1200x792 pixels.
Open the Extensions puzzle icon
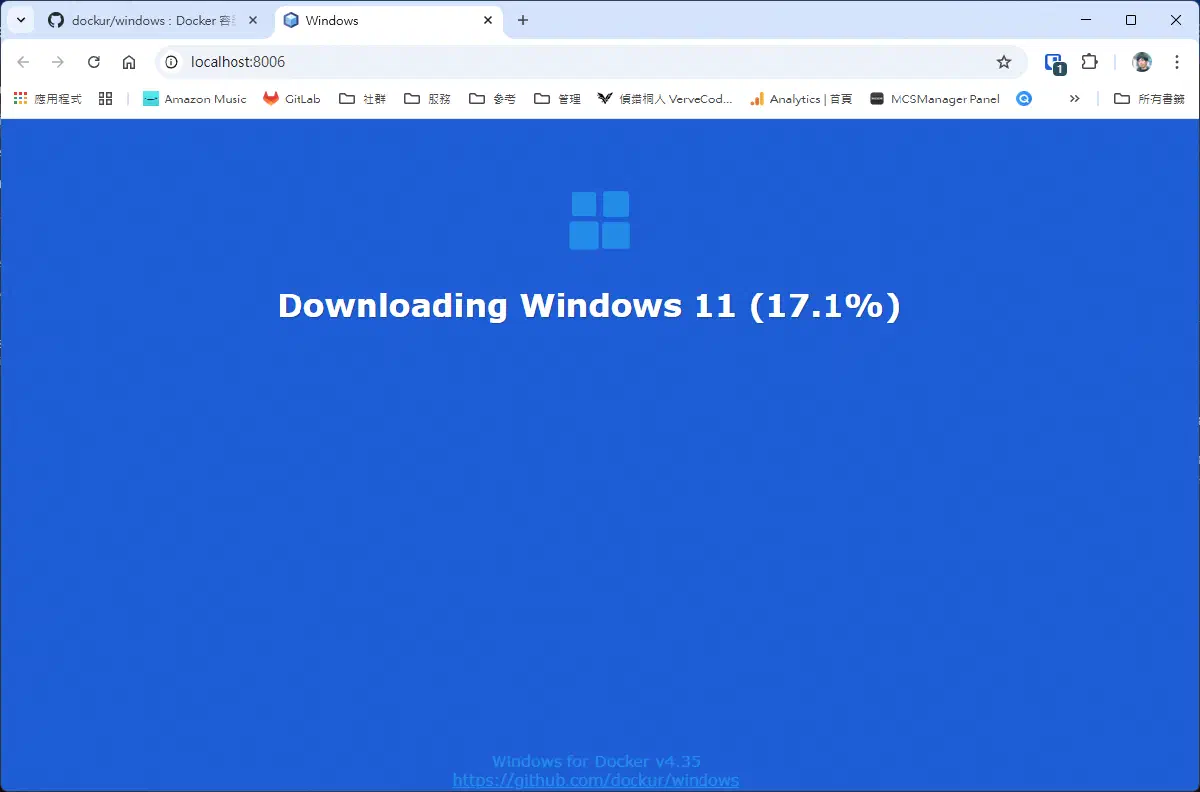tap(1090, 62)
